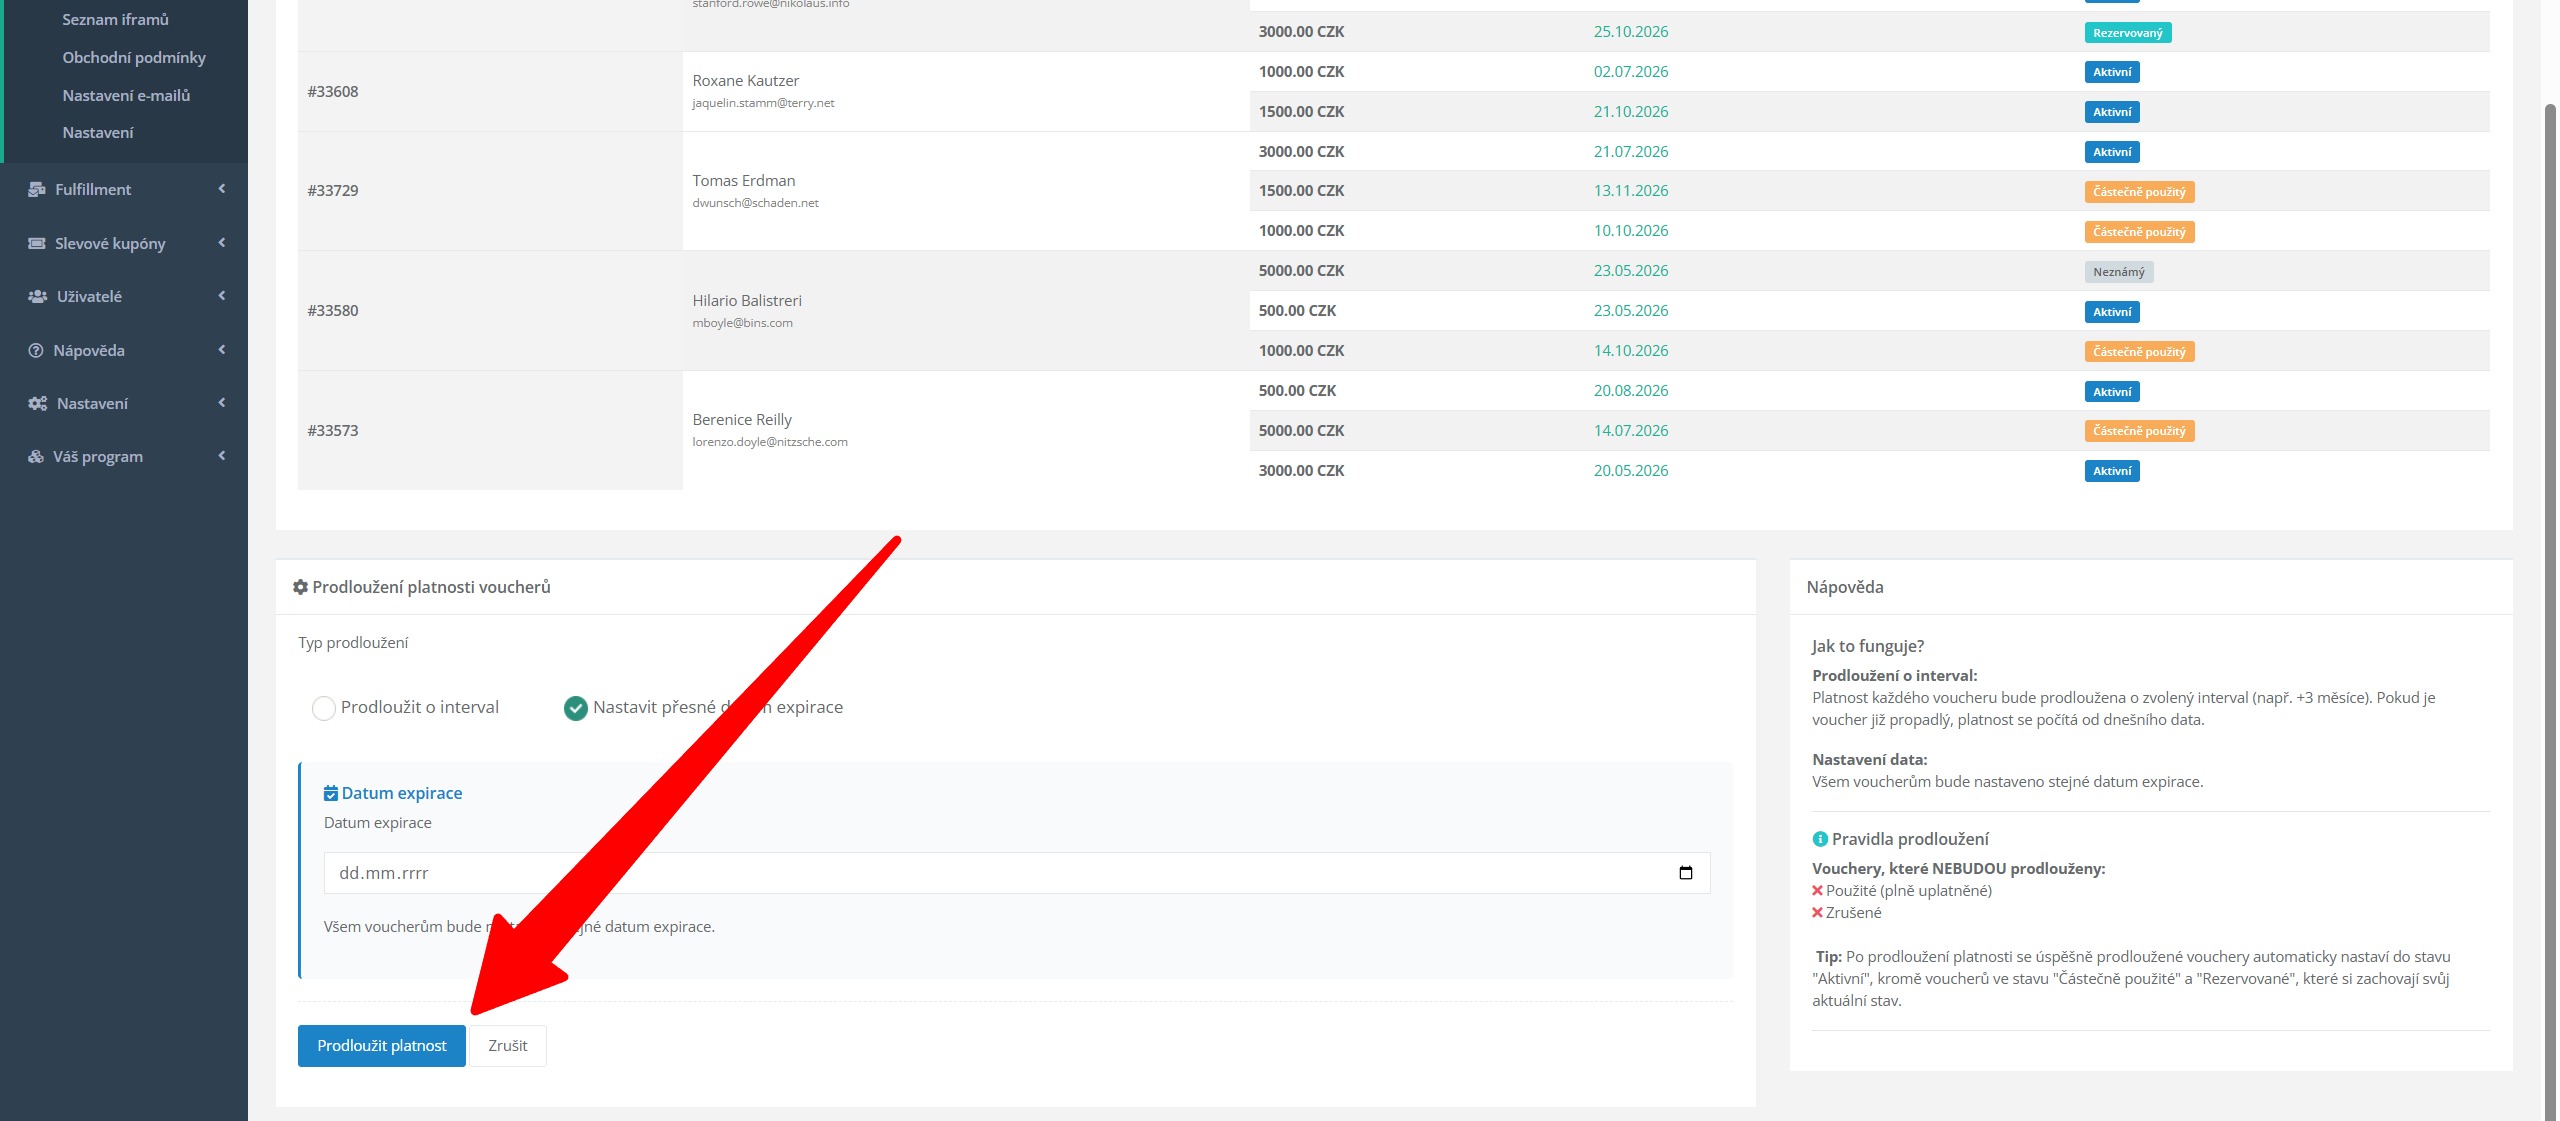The width and height of the screenshot is (2560, 1121).
Task: Click the Uživatelé users icon
Action: pos(38,297)
